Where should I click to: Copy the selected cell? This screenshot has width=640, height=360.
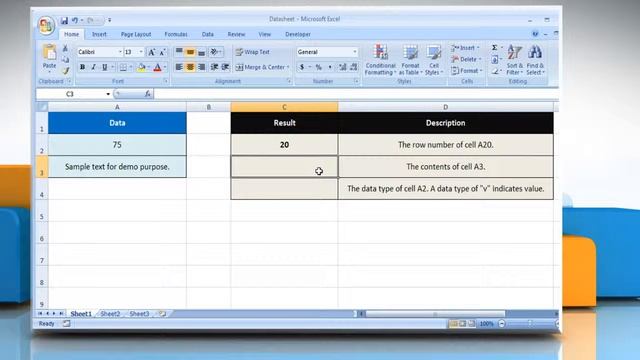(65, 60)
